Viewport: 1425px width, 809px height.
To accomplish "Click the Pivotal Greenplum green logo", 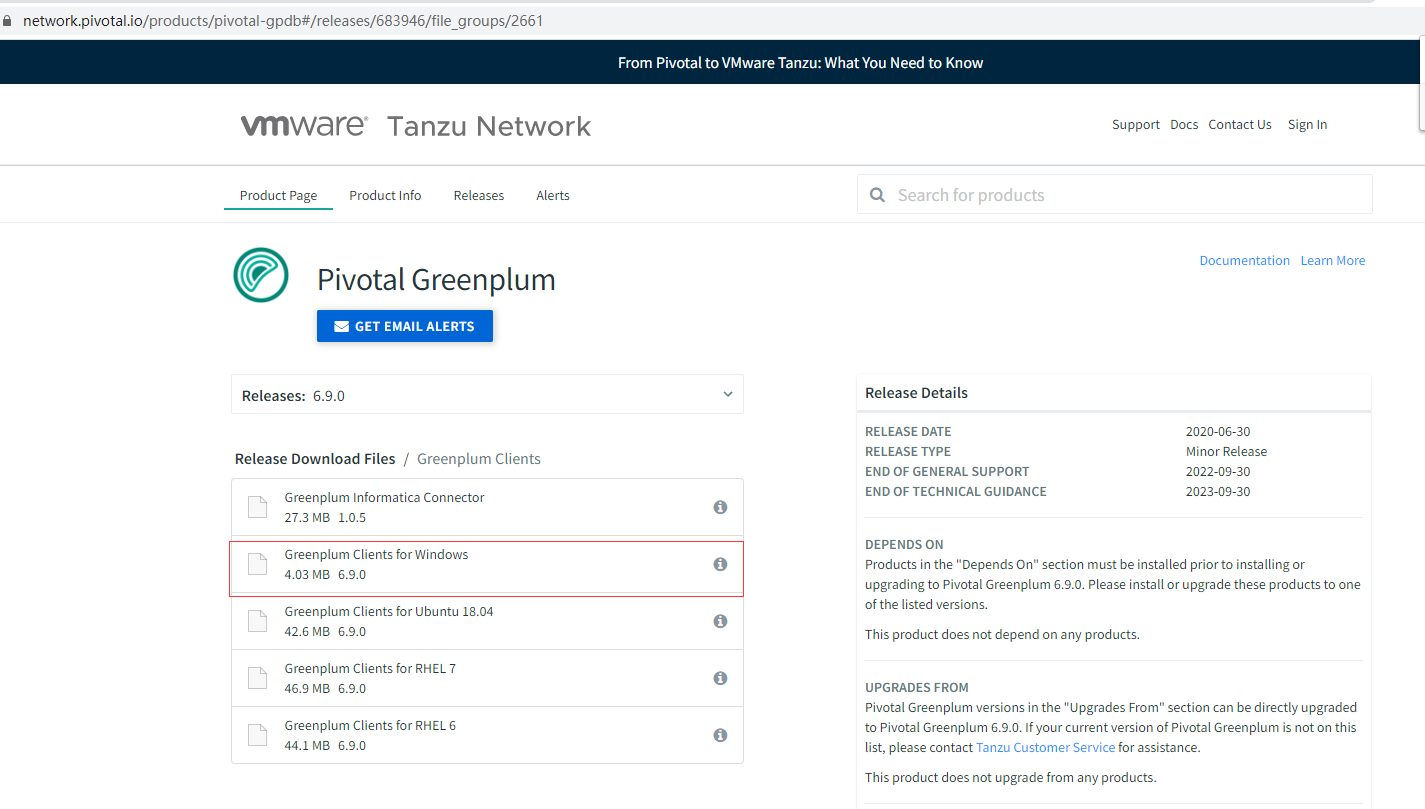I will click(261, 275).
